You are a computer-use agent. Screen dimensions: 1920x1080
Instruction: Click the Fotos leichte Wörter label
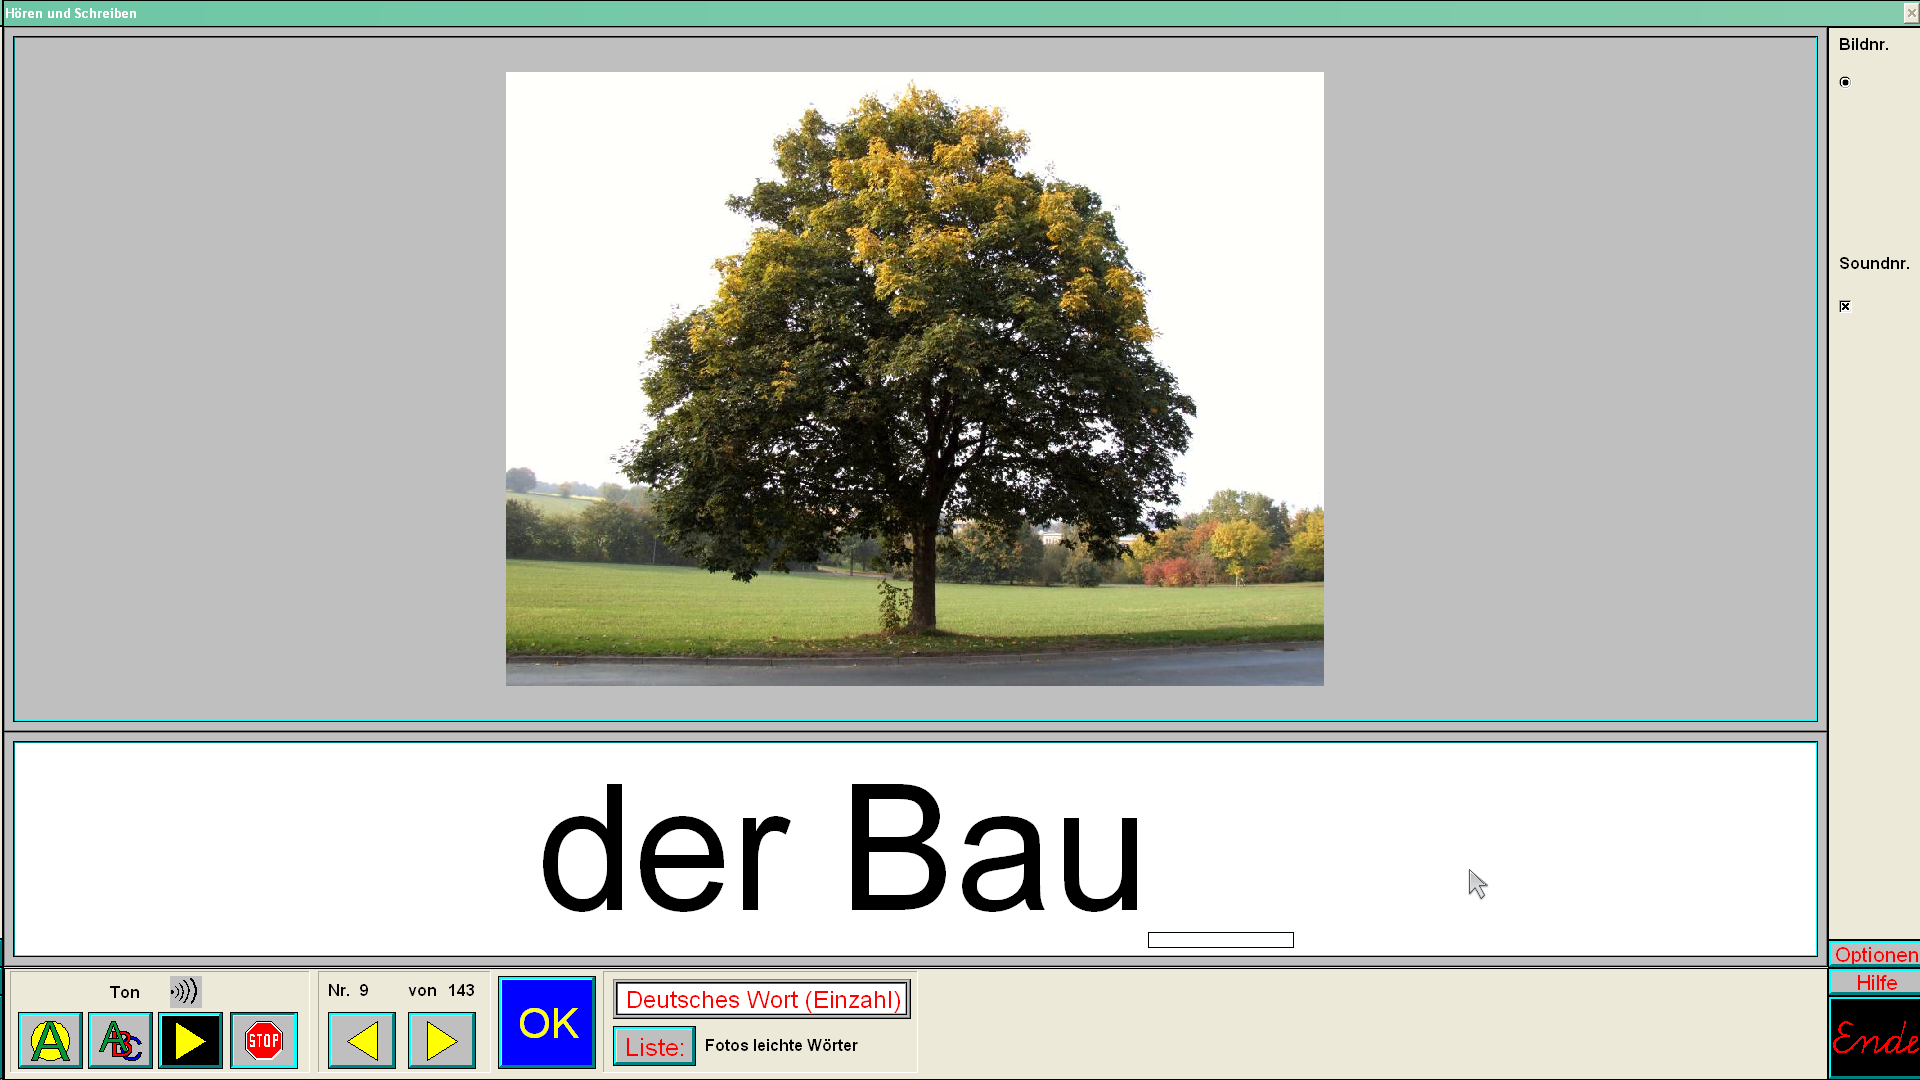tap(780, 1045)
